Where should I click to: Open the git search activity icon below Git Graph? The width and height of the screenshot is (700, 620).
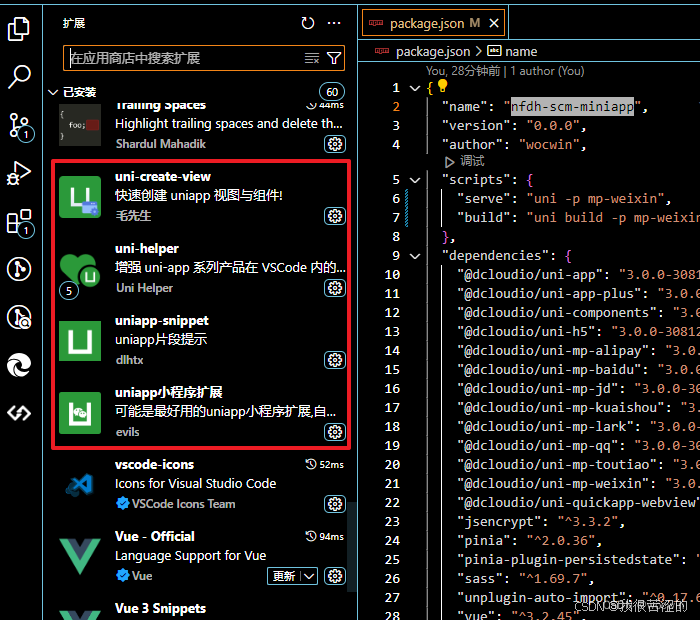point(19,317)
